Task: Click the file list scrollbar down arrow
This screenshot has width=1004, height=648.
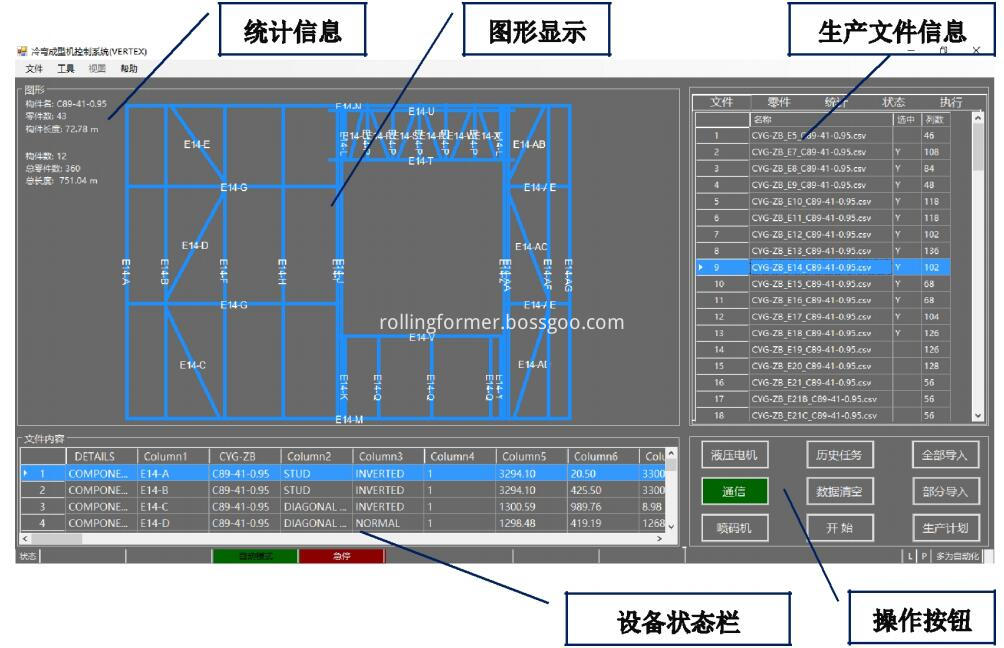Action: pyautogui.click(x=978, y=416)
